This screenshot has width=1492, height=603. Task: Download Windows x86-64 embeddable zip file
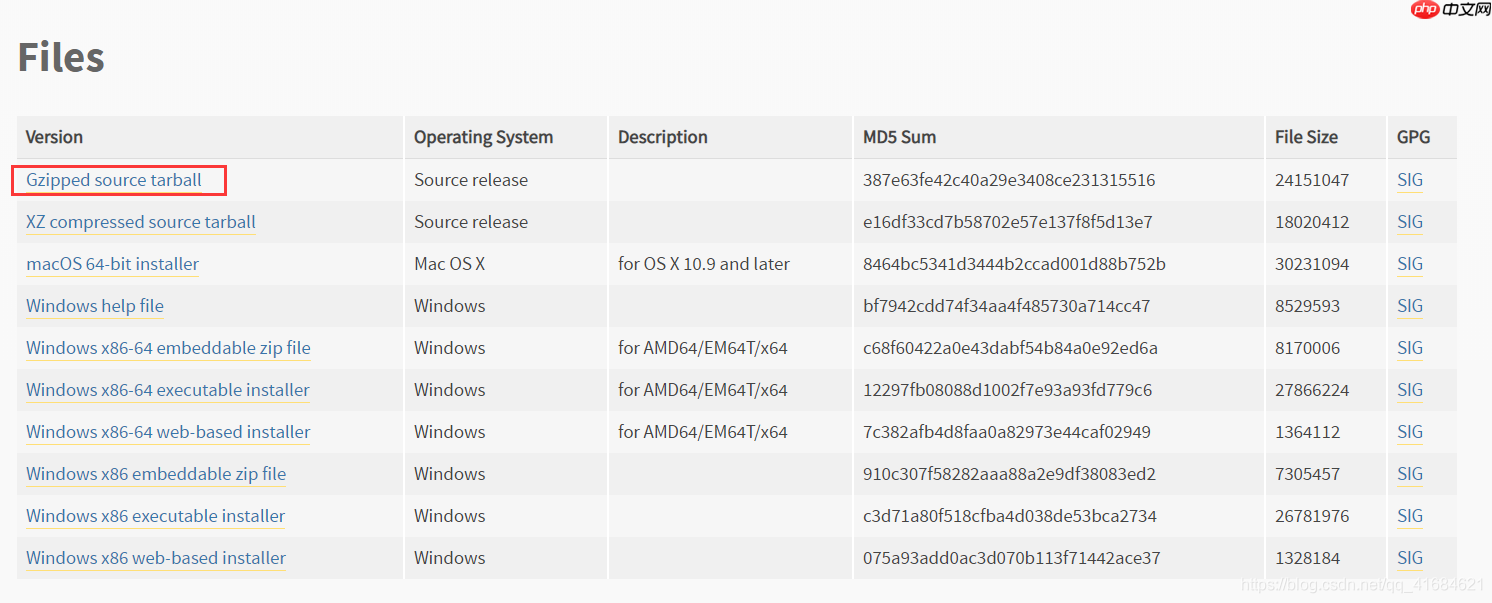tap(168, 348)
